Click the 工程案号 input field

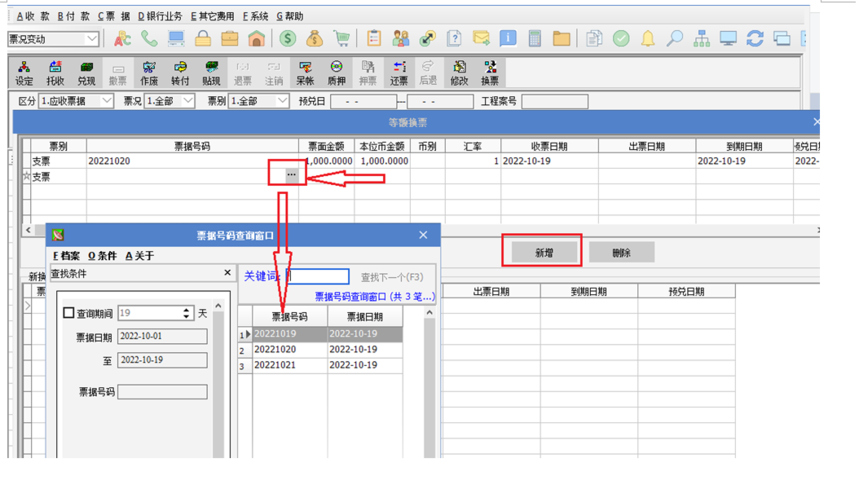point(555,101)
